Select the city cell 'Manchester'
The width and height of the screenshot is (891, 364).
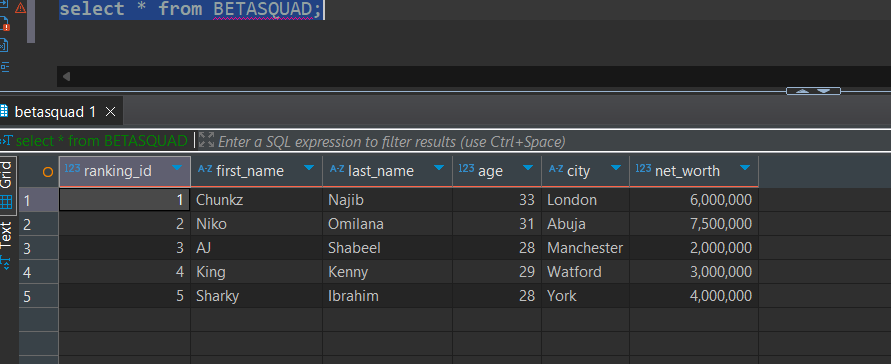pyautogui.click(x=585, y=248)
